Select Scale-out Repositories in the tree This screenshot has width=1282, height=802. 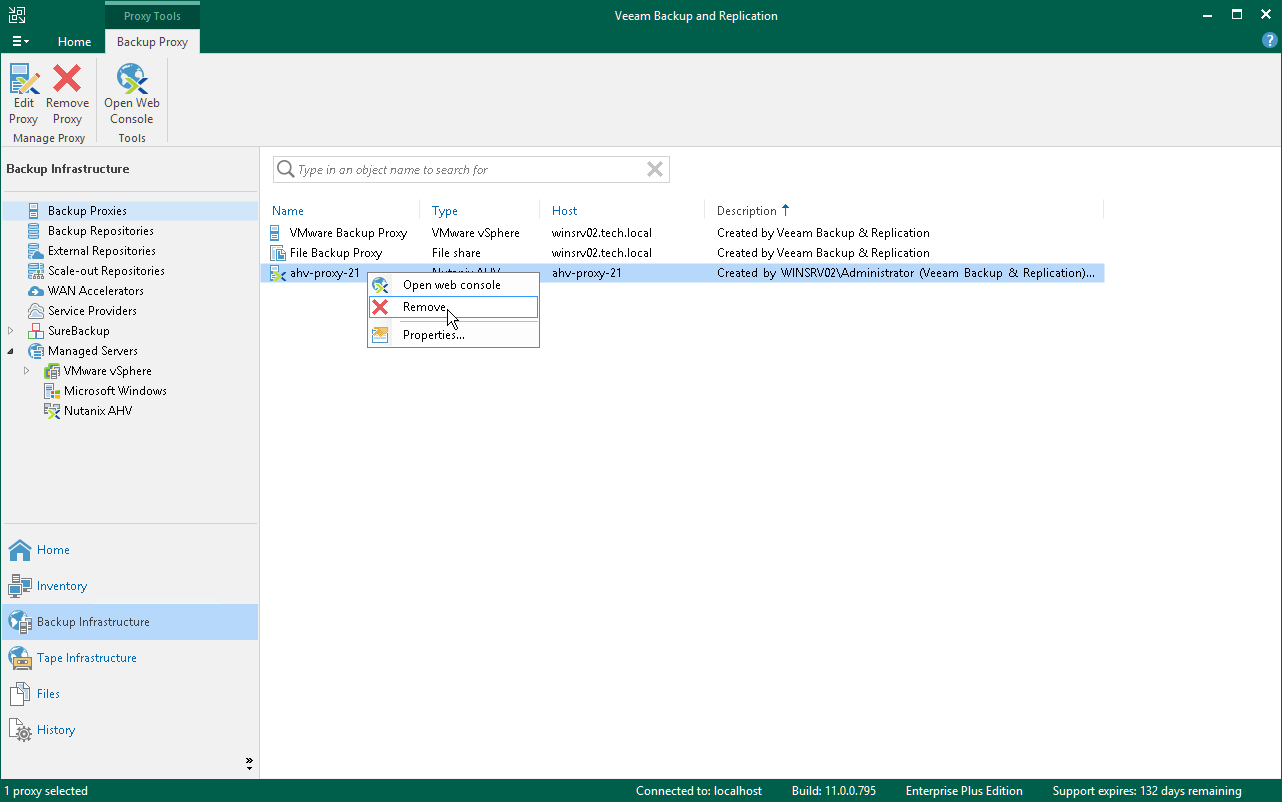(x=106, y=271)
